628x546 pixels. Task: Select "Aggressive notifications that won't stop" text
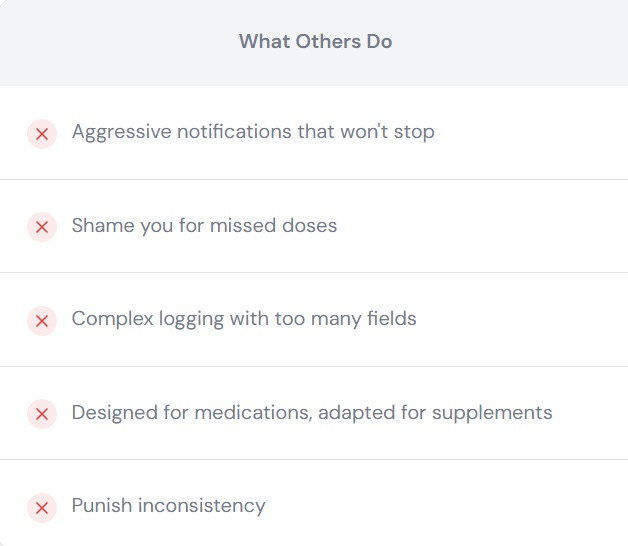click(x=253, y=132)
